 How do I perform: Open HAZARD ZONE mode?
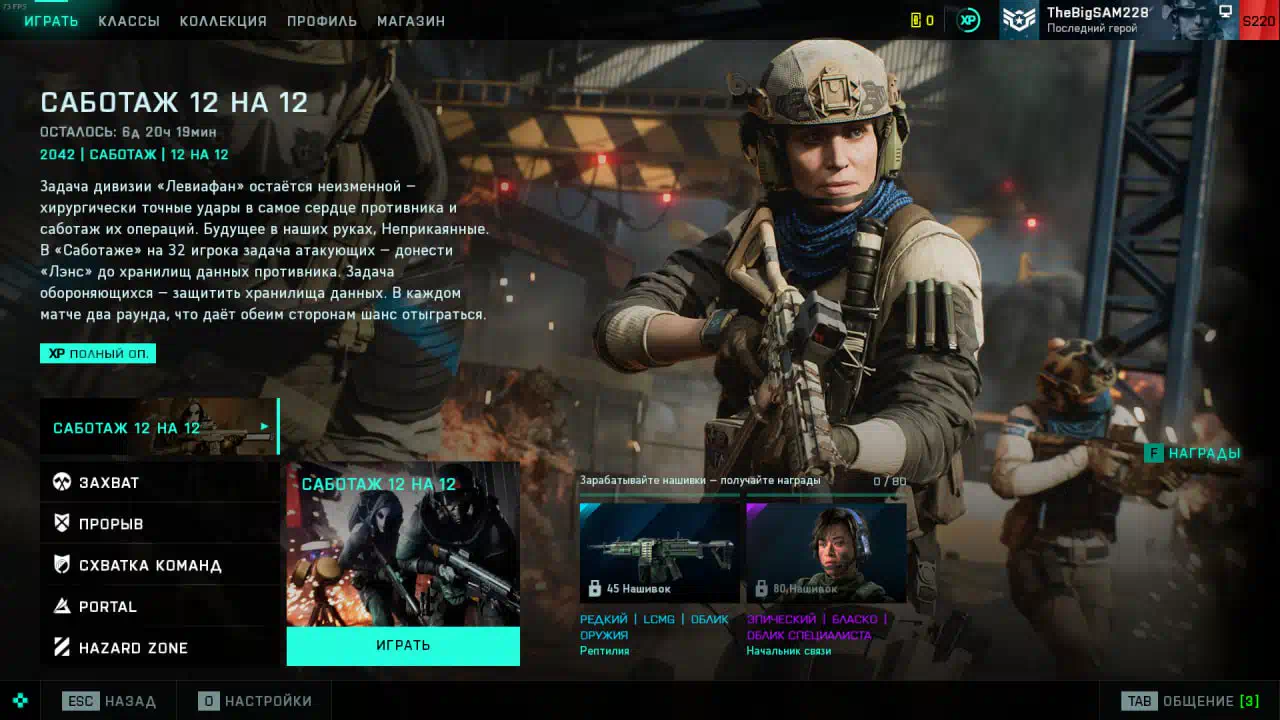pos(160,648)
